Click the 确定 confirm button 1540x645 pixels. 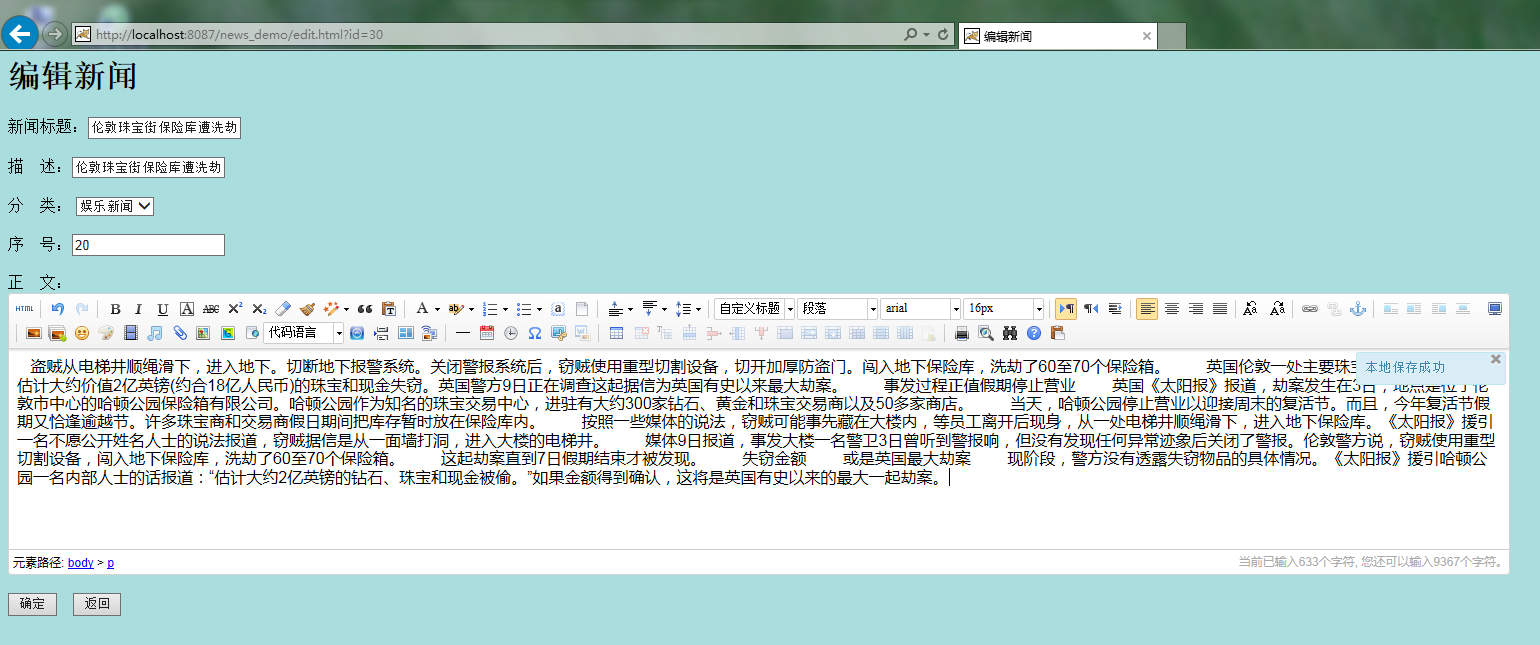[32, 604]
